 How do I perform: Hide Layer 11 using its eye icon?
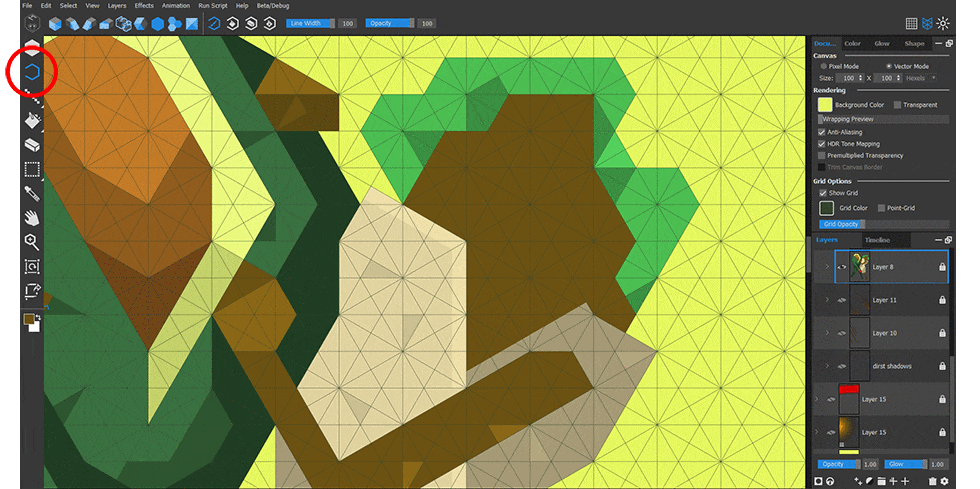pyautogui.click(x=841, y=300)
